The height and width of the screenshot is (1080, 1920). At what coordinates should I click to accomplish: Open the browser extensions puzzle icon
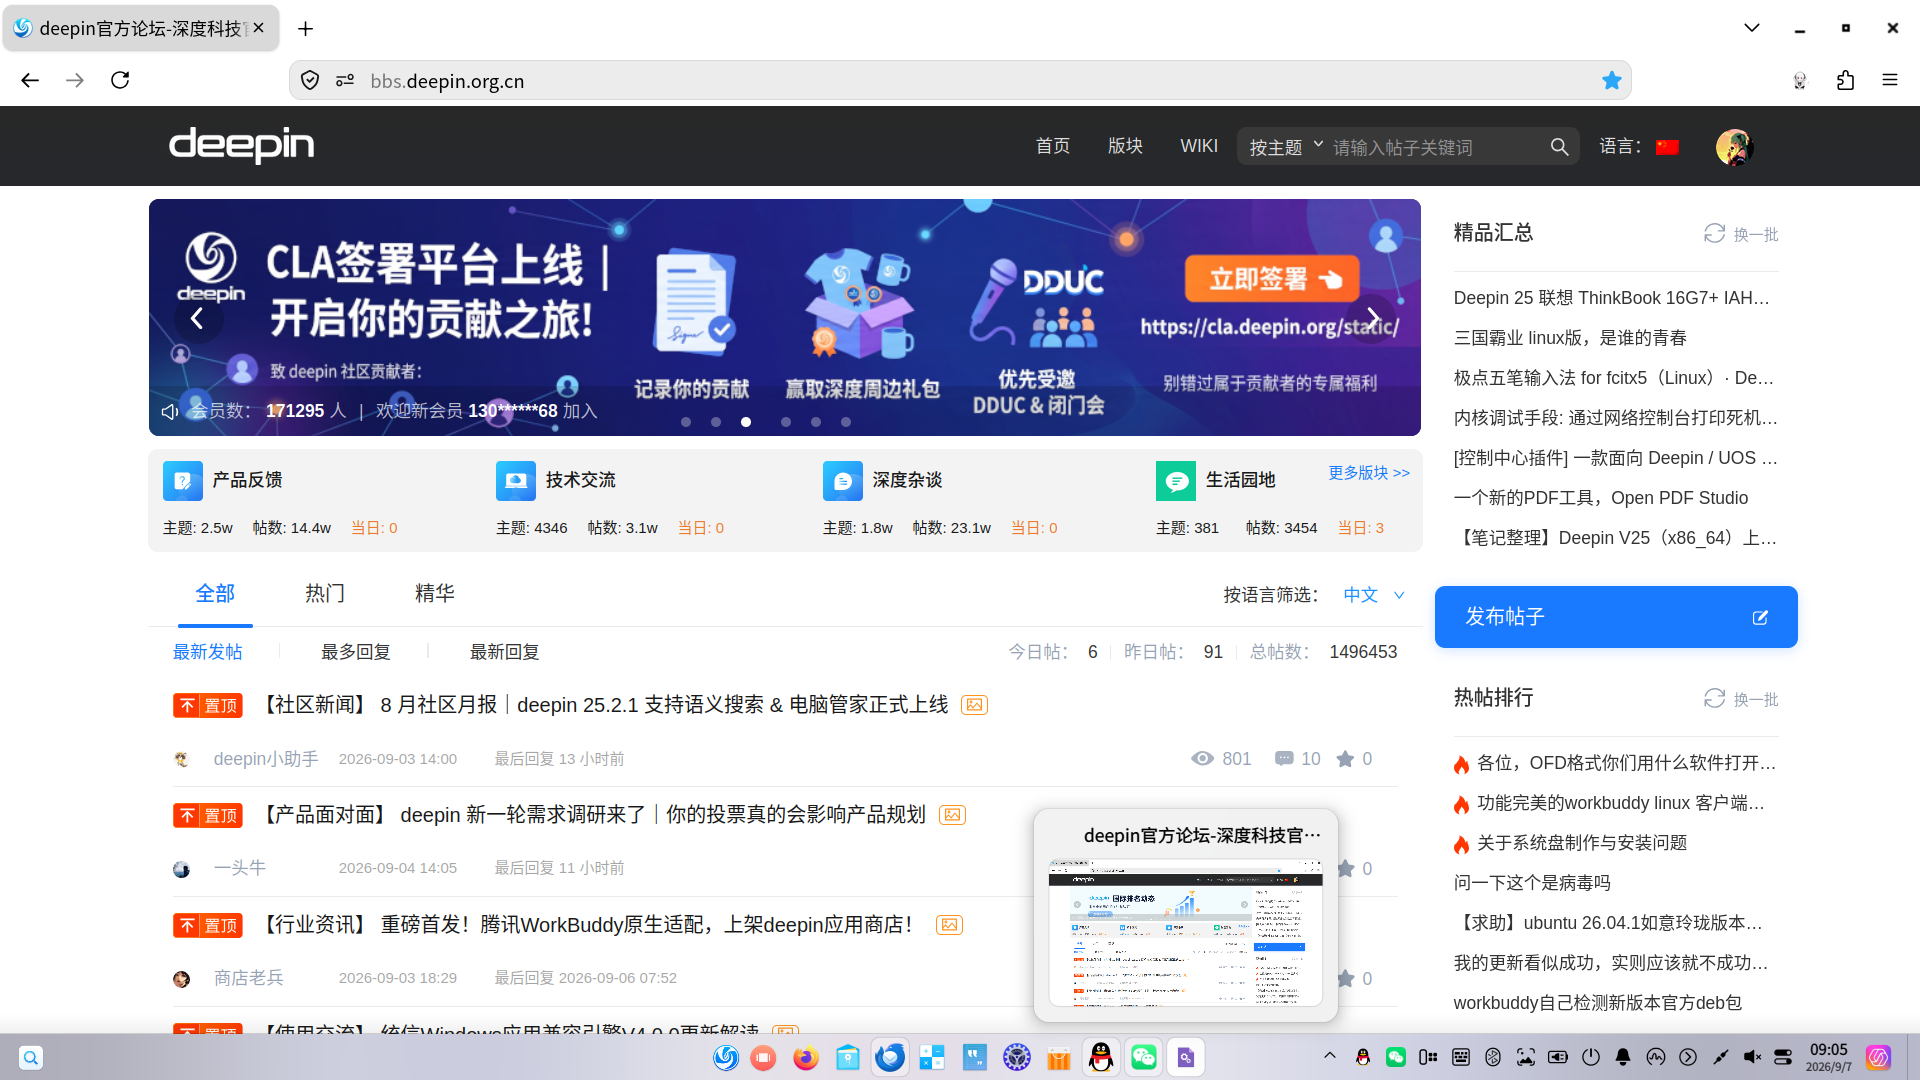[x=1845, y=80]
